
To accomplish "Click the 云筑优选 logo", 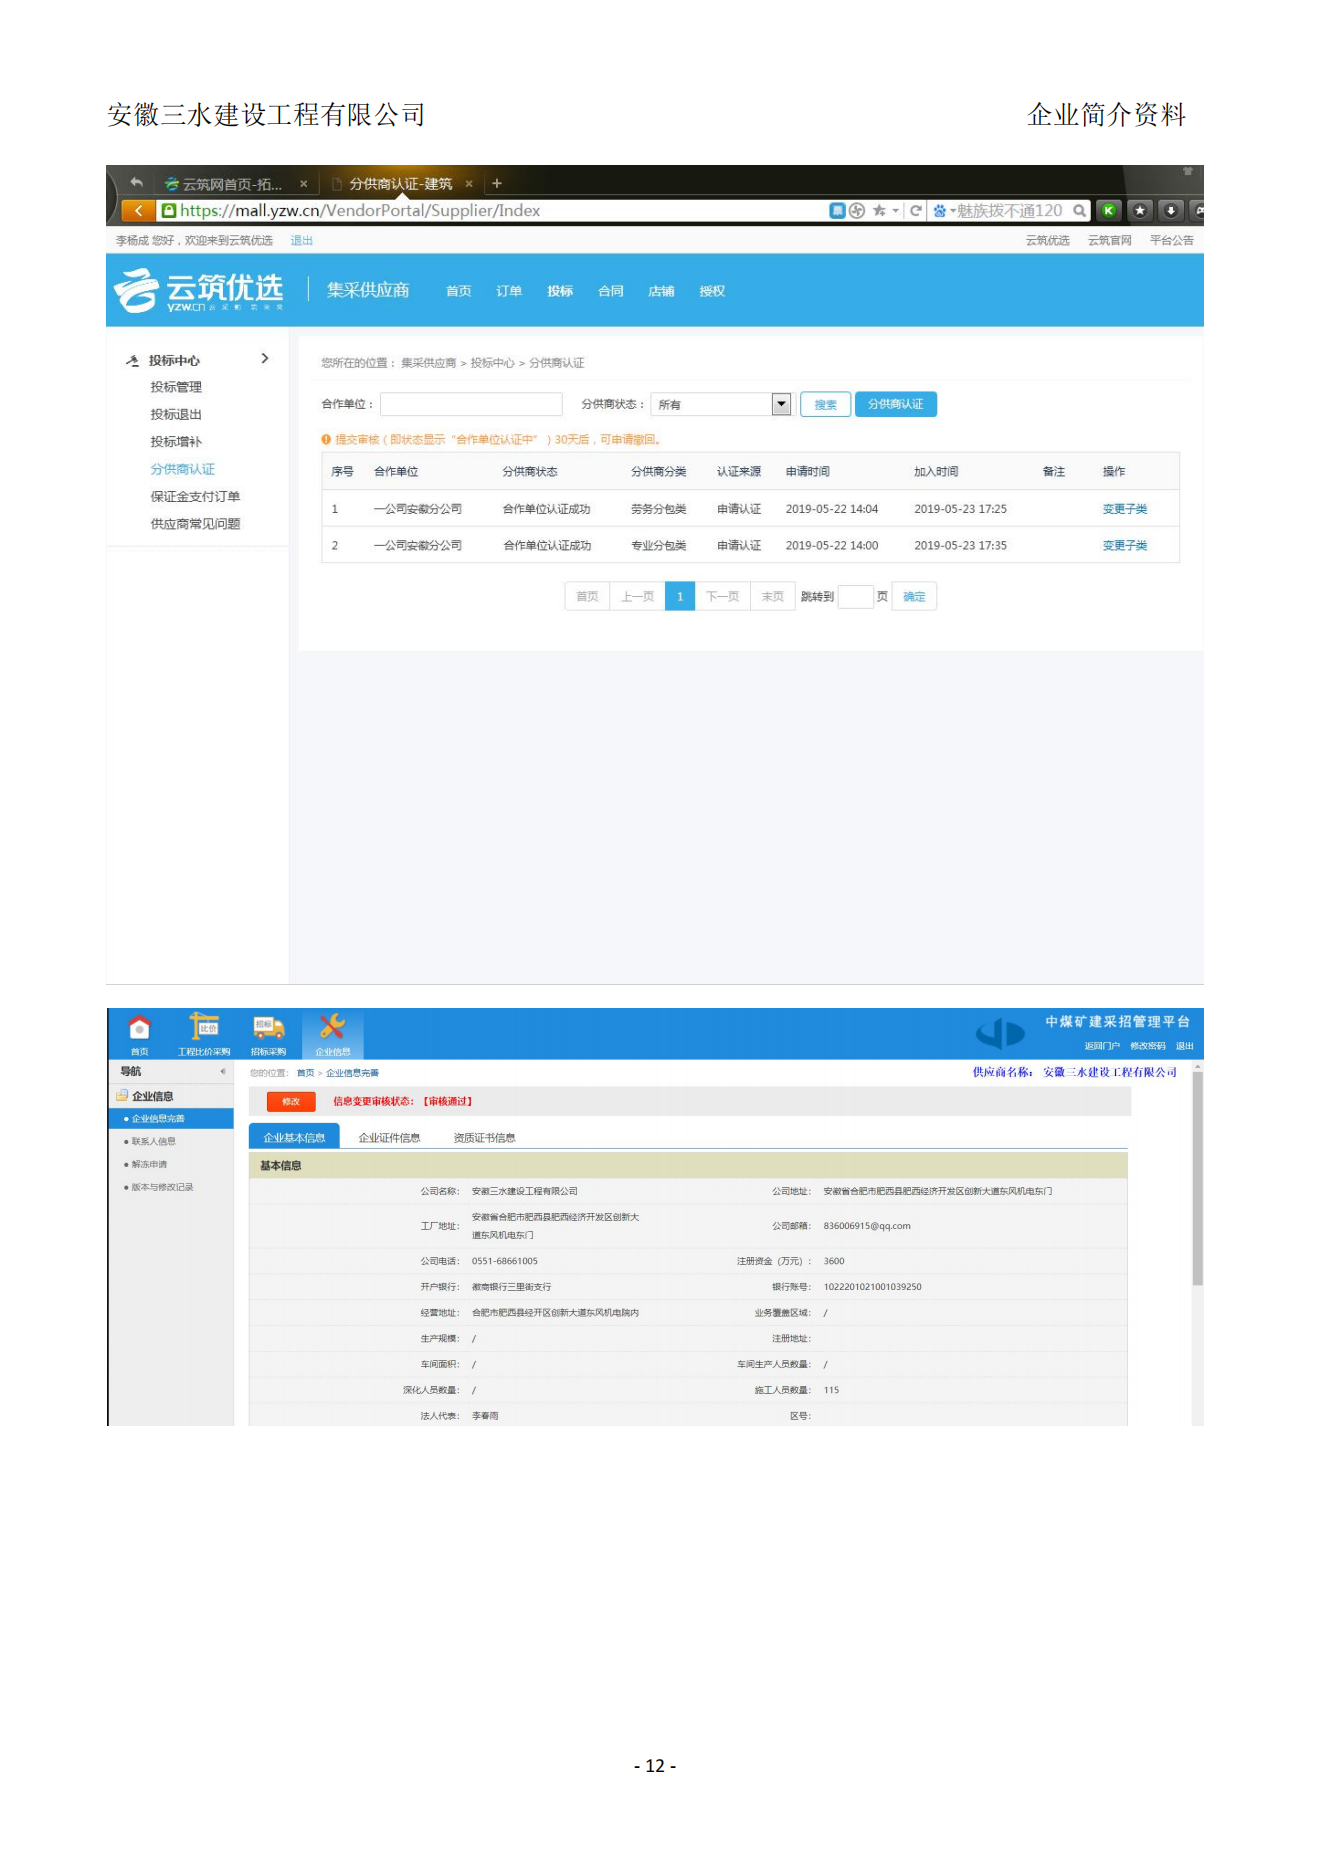I will tap(198, 291).
